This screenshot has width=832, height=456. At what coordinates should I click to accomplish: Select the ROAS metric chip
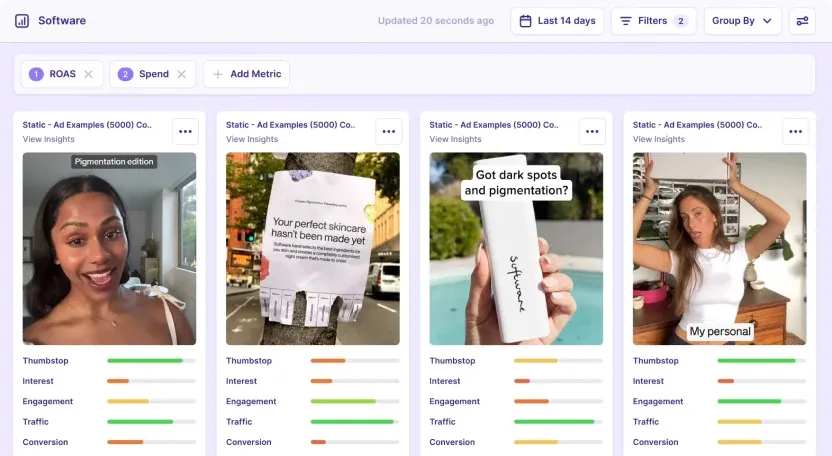tap(54, 74)
